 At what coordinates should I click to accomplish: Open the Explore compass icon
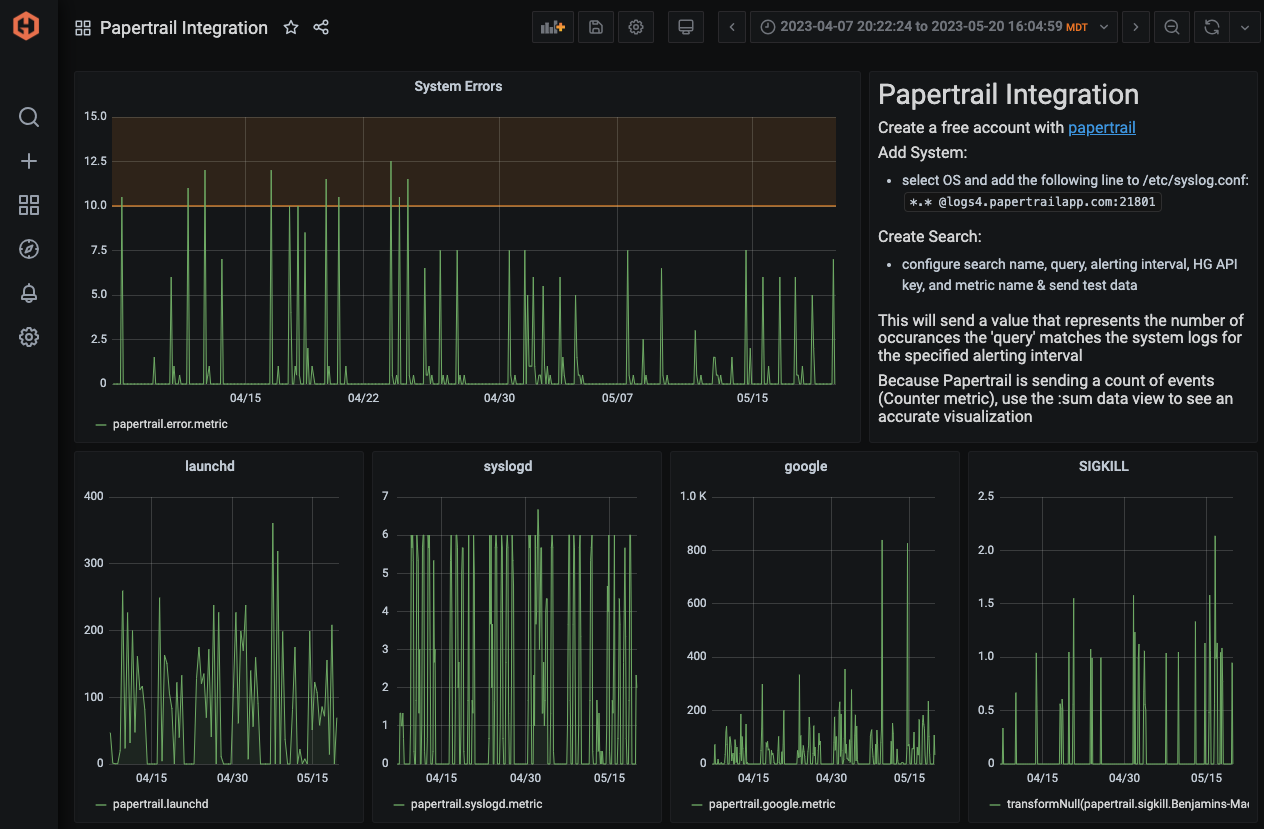coord(29,249)
